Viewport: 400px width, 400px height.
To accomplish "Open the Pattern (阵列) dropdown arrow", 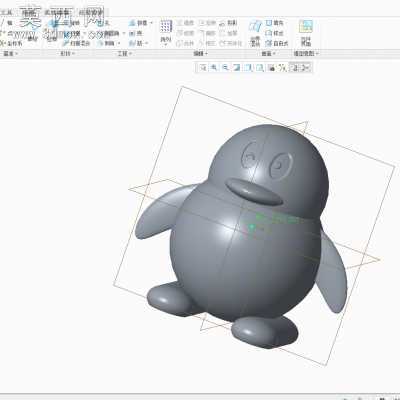I will 166,45.
